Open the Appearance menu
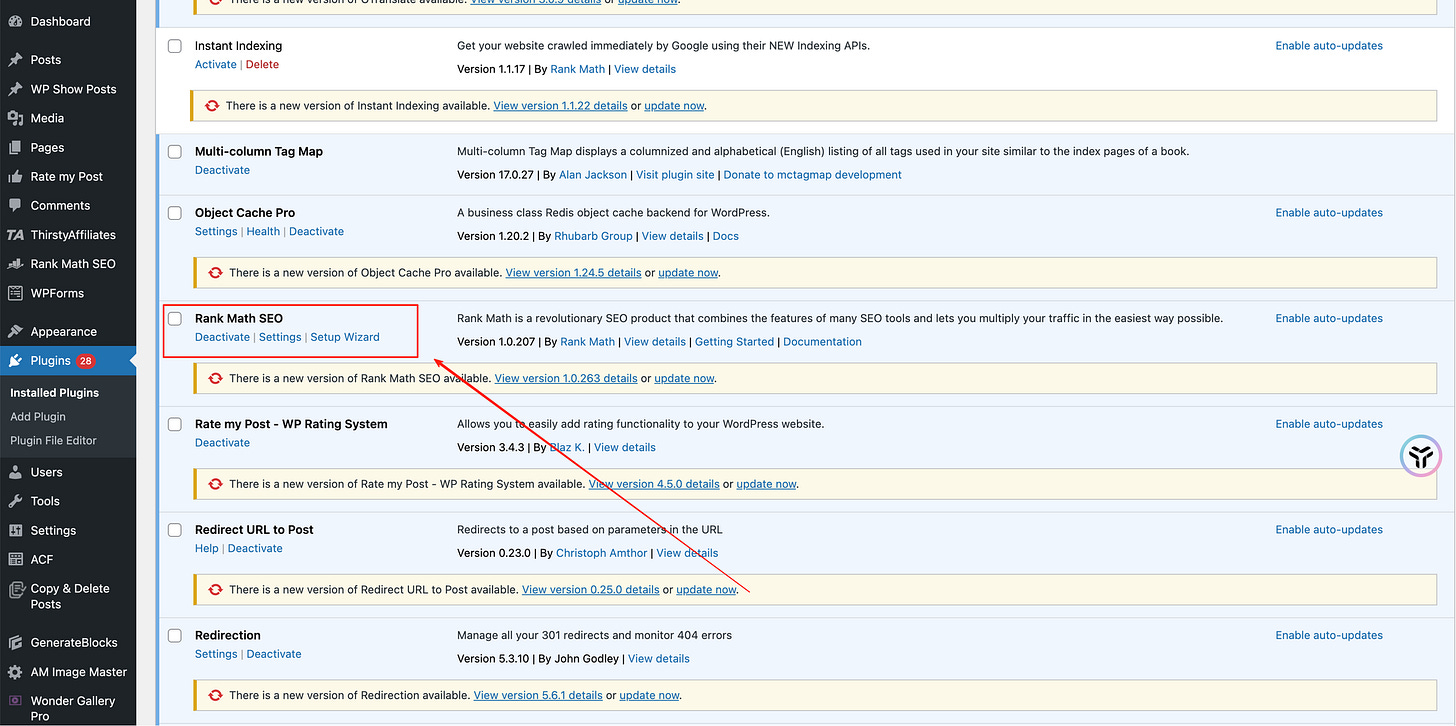 click(x=68, y=331)
